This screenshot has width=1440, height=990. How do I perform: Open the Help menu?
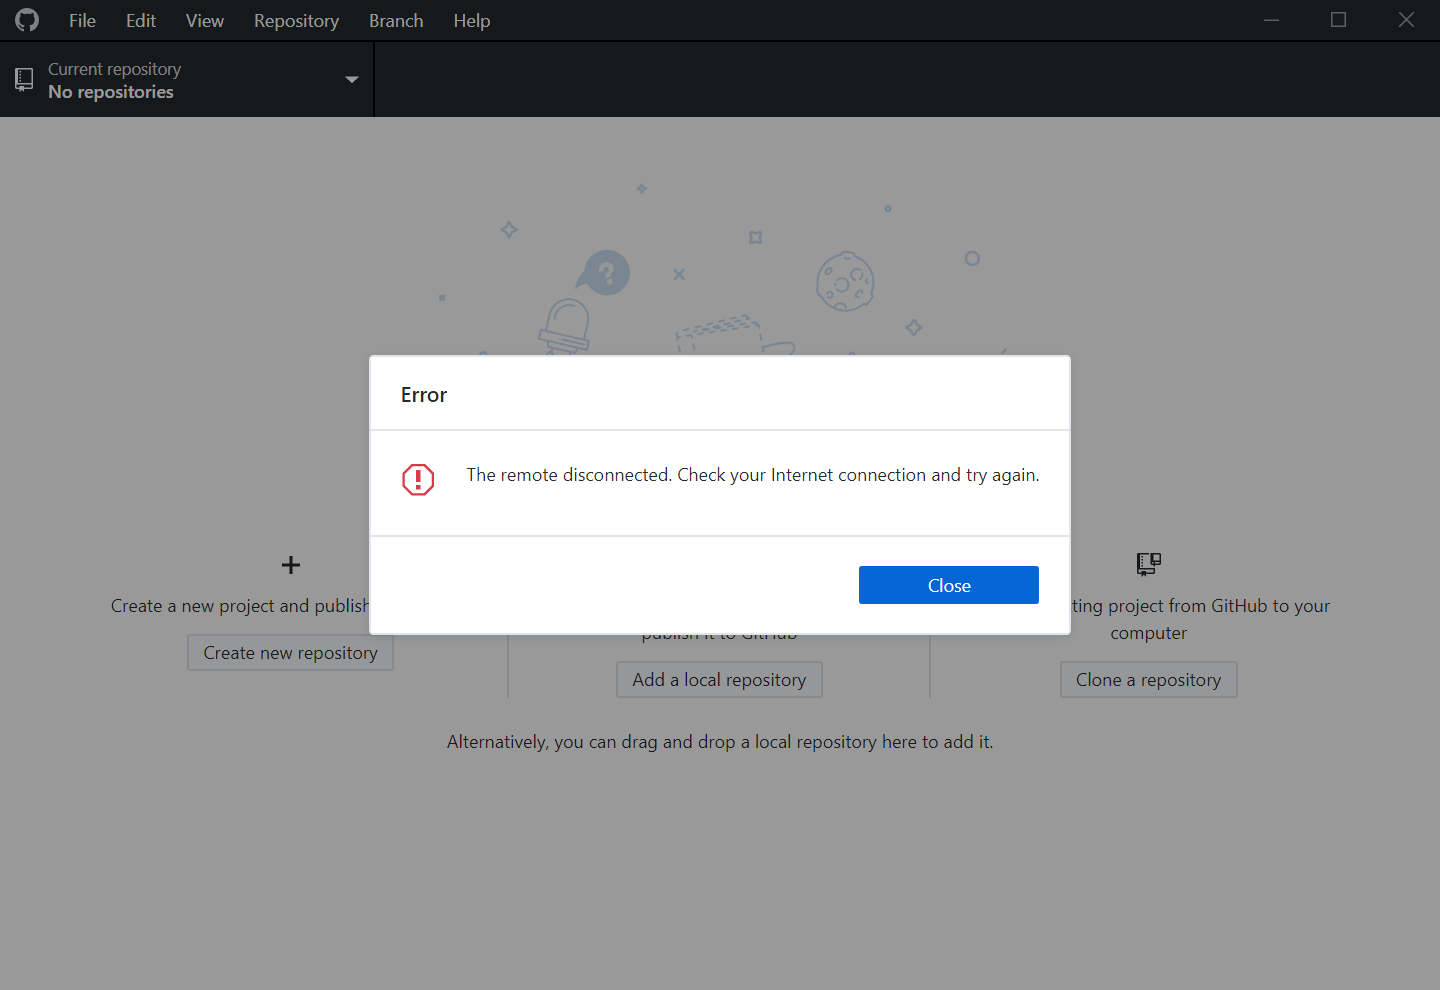(x=471, y=20)
